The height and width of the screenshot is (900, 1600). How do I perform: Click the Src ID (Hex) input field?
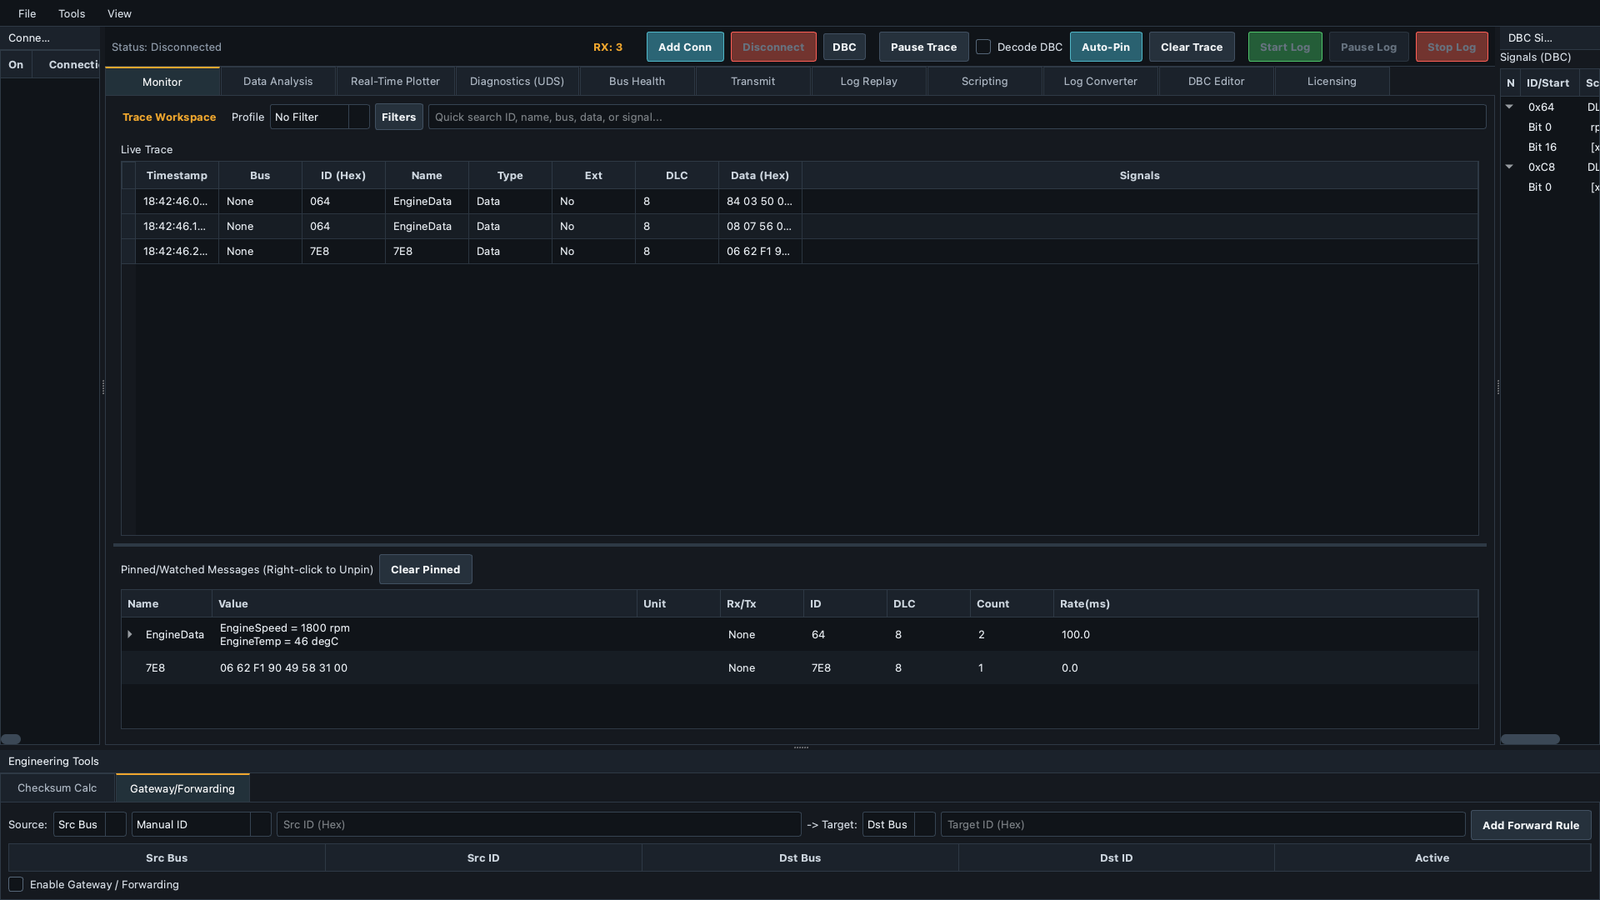[x=539, y=825]
